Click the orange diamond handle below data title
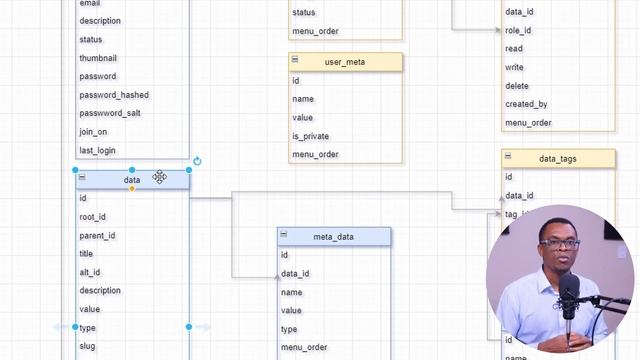Screen dimensions: 640x360 pos(132,189)
